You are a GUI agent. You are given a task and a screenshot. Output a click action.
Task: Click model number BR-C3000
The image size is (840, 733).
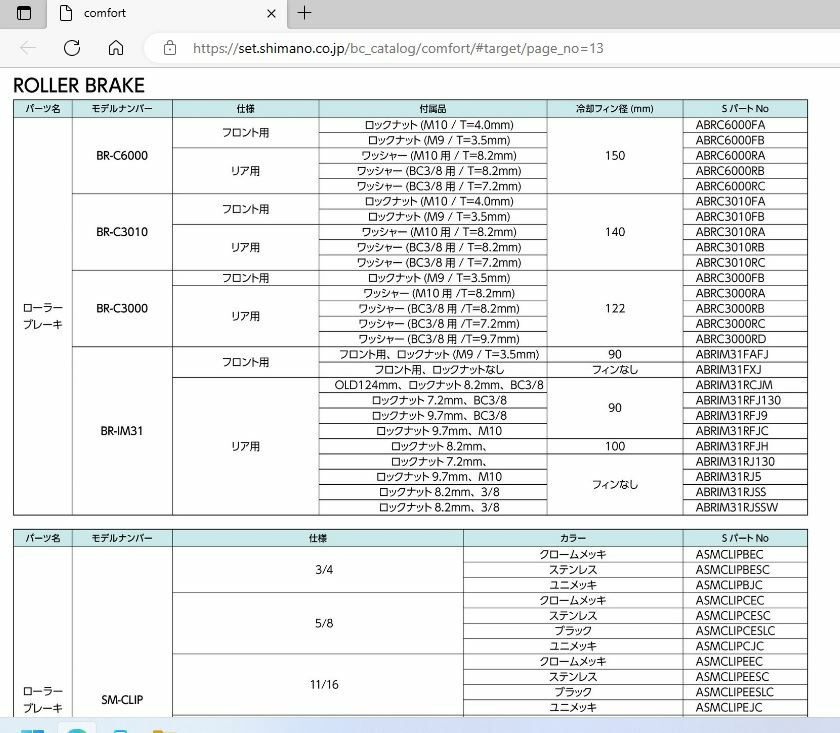[x=122, y=309]
